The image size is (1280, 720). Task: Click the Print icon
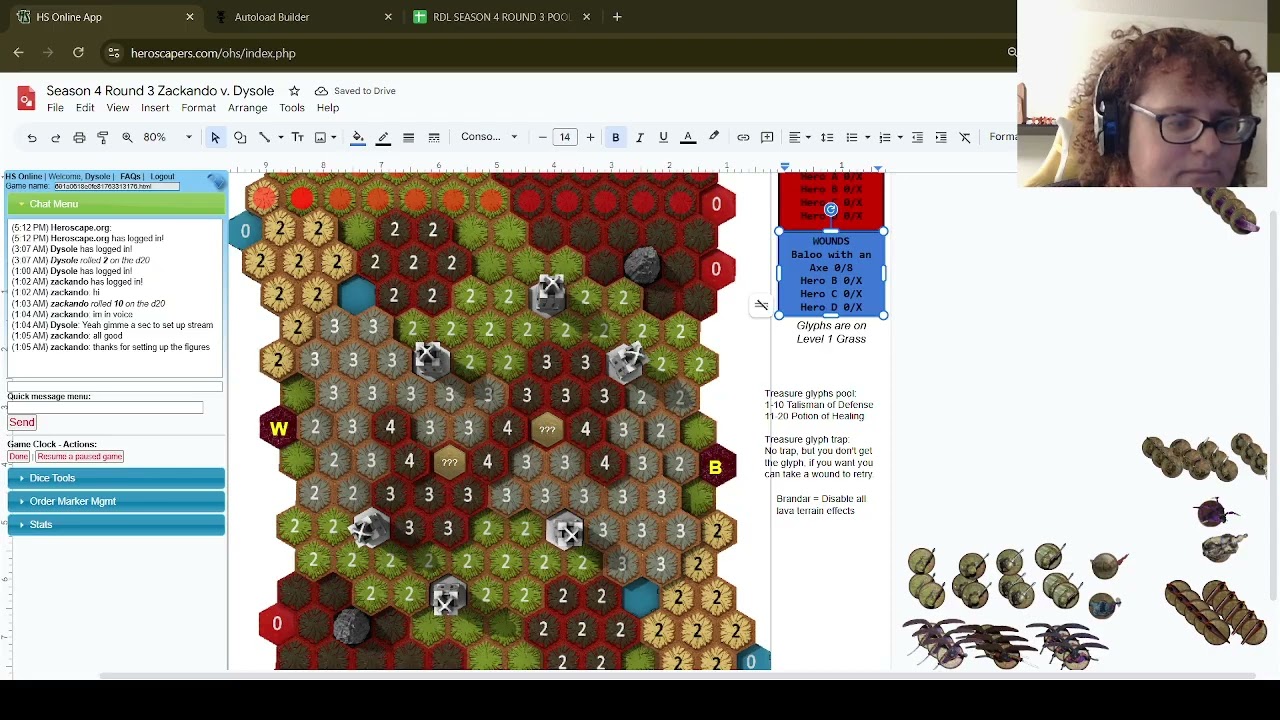[79, 137]
